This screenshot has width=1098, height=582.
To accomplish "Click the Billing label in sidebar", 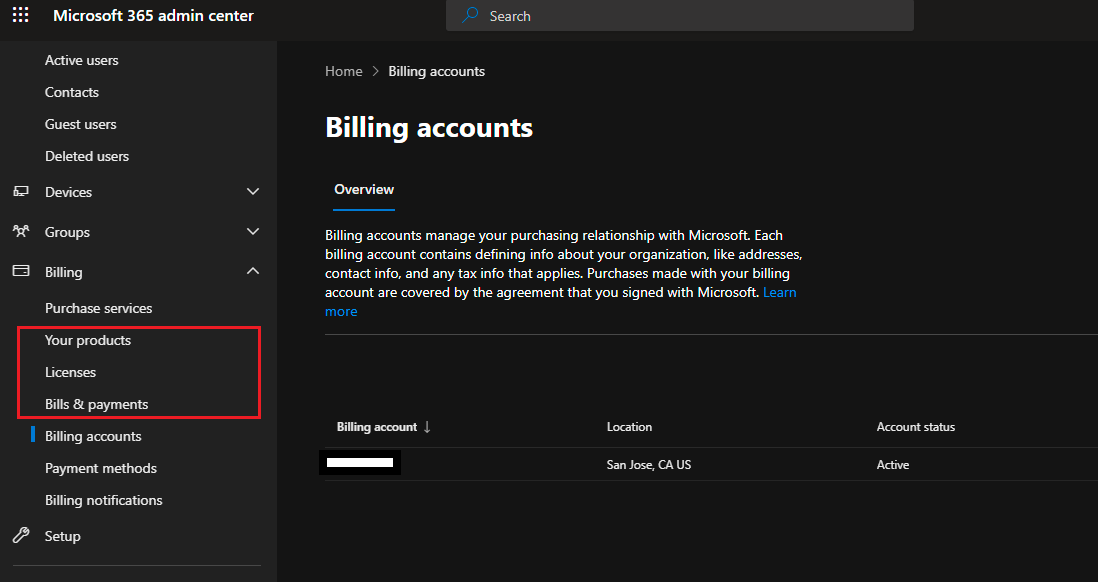I will (x=63, y=272).
